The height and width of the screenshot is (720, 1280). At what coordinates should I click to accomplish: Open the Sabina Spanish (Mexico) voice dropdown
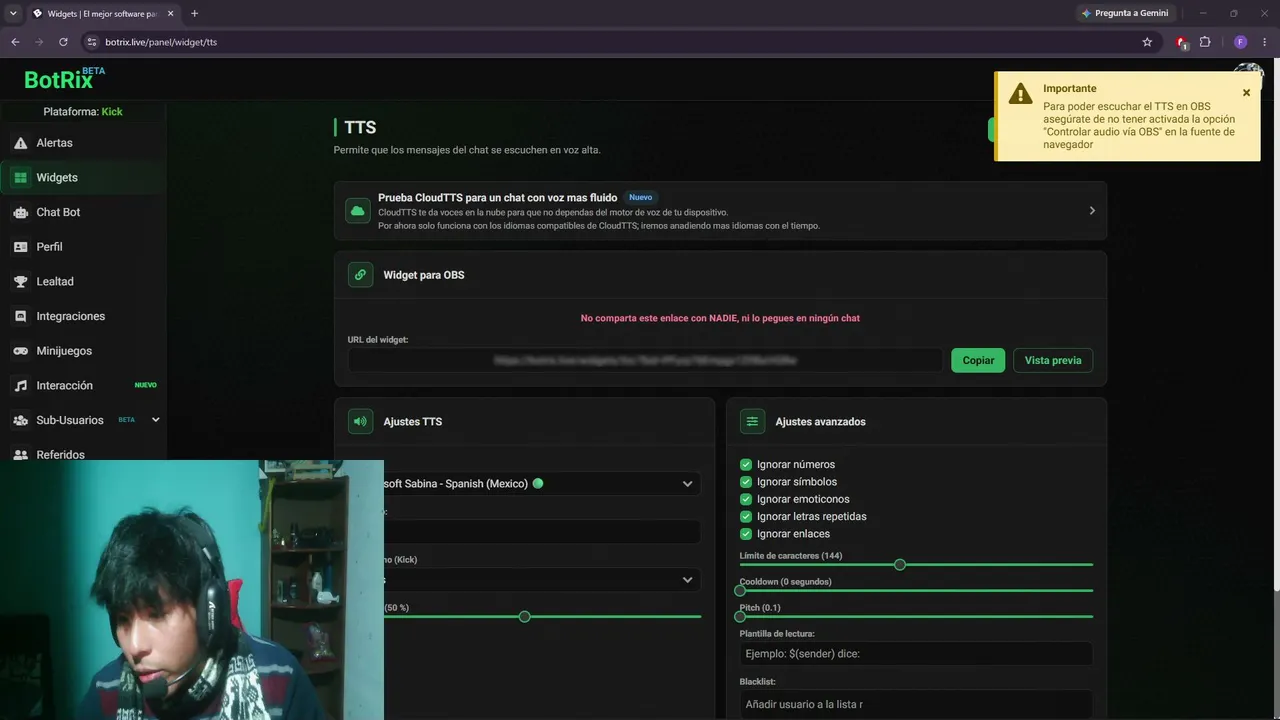pos(541,484)
